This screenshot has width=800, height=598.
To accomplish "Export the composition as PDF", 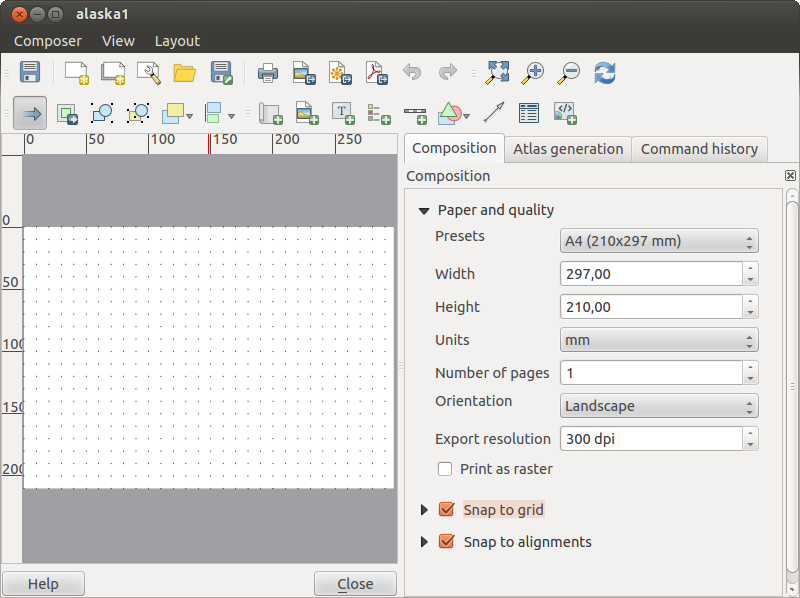I will [375, 72].
